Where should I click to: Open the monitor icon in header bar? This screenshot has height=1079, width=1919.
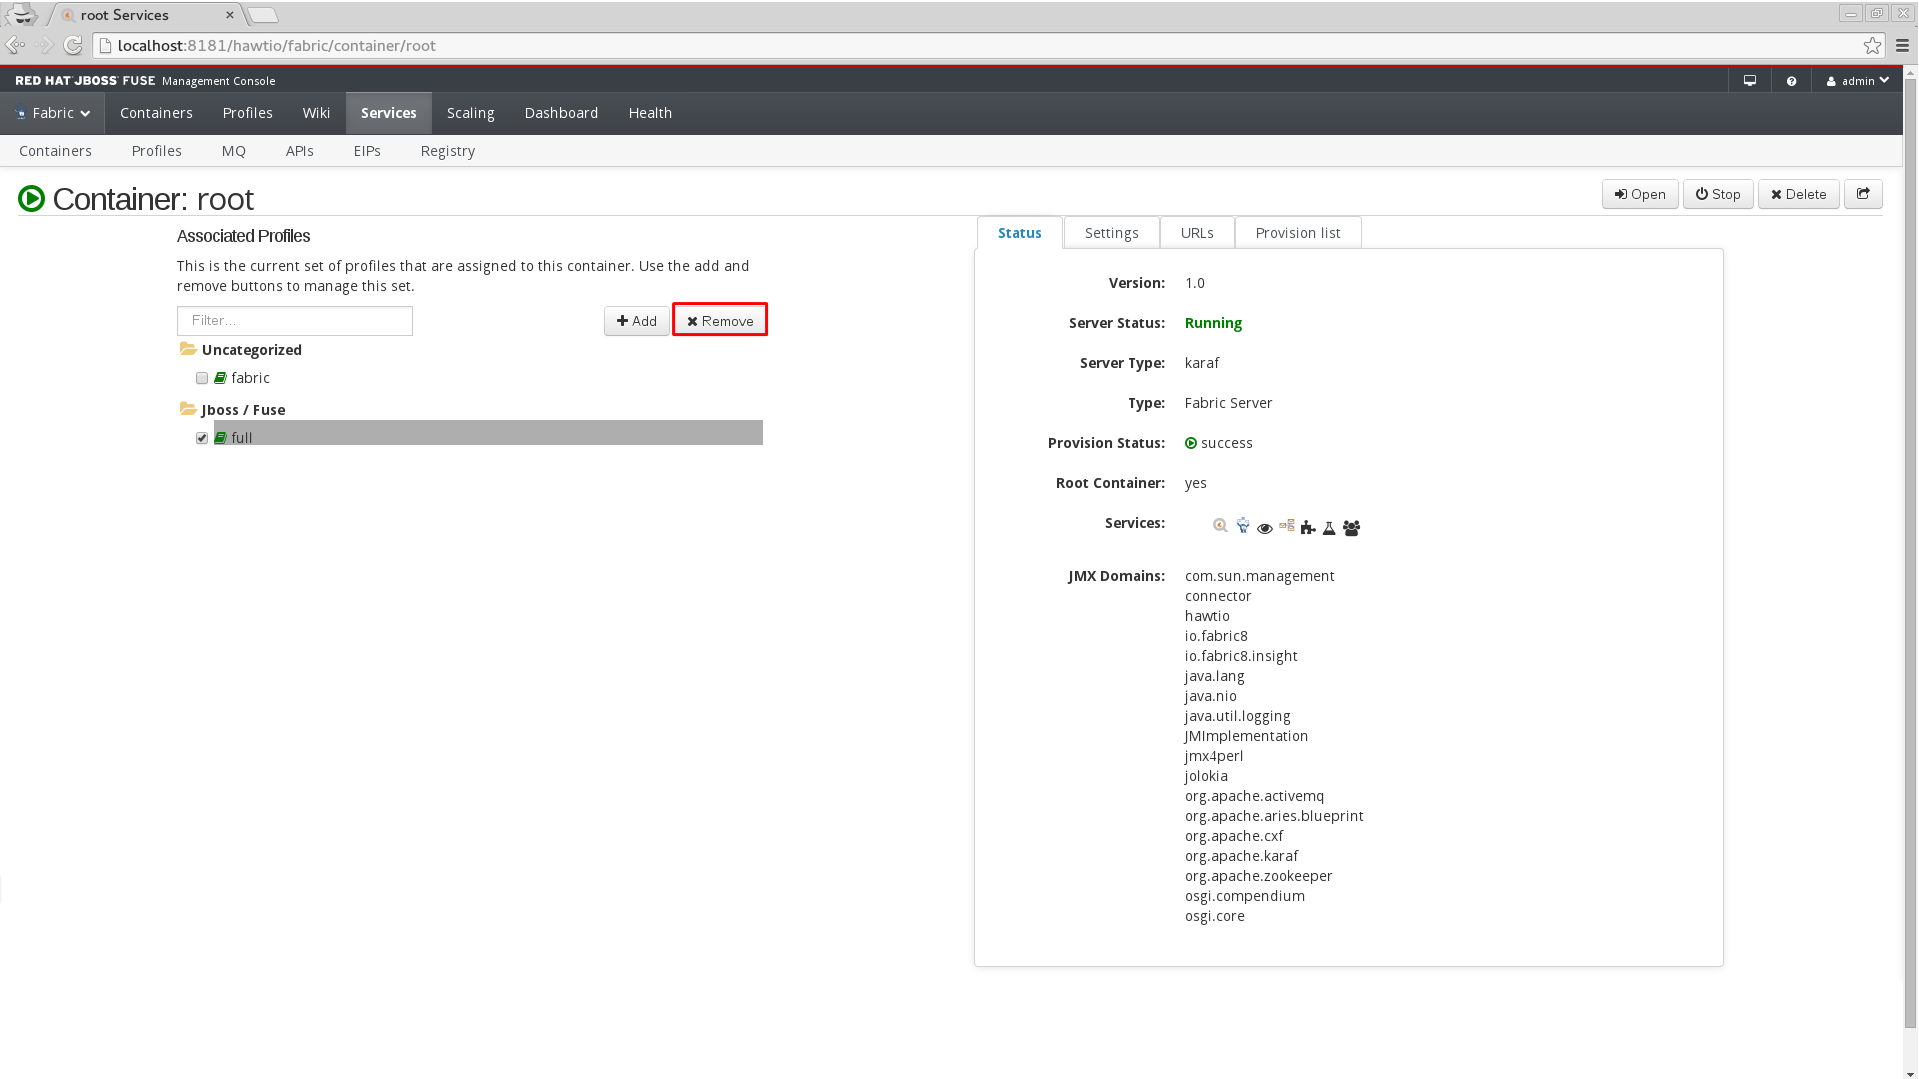[x=1750, y=81]
